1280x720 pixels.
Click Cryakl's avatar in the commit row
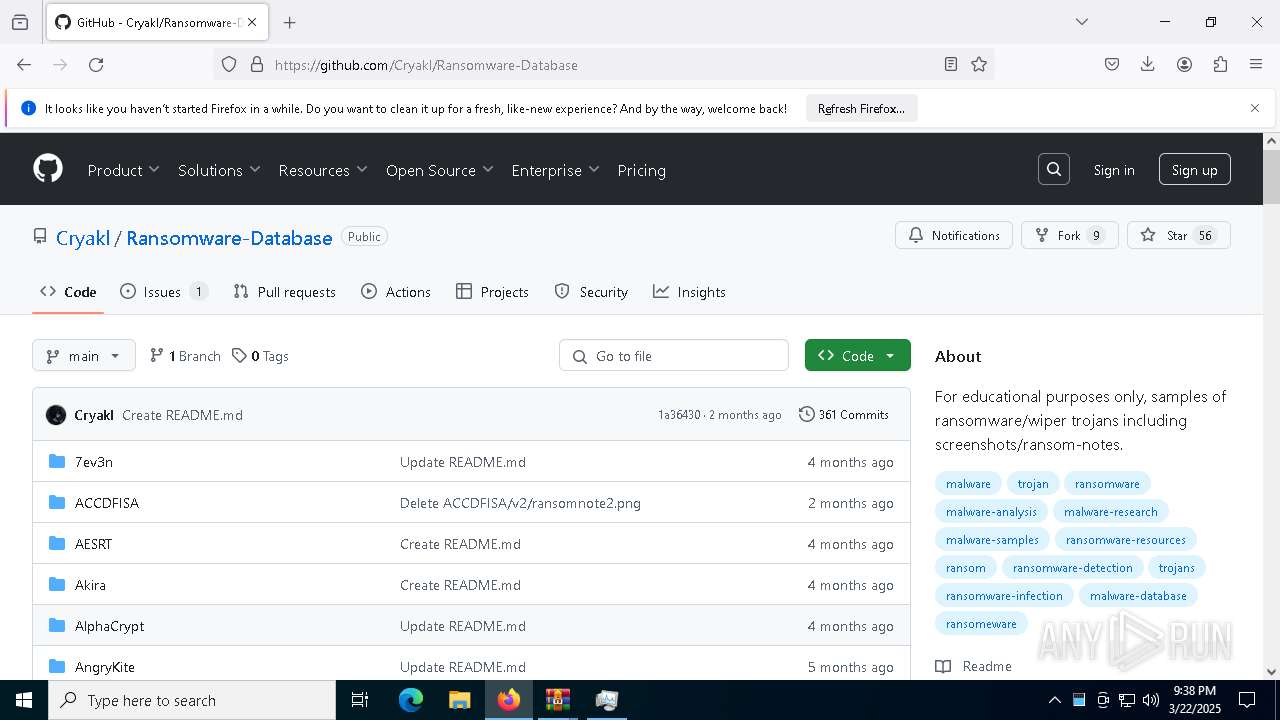pos(56,415)
